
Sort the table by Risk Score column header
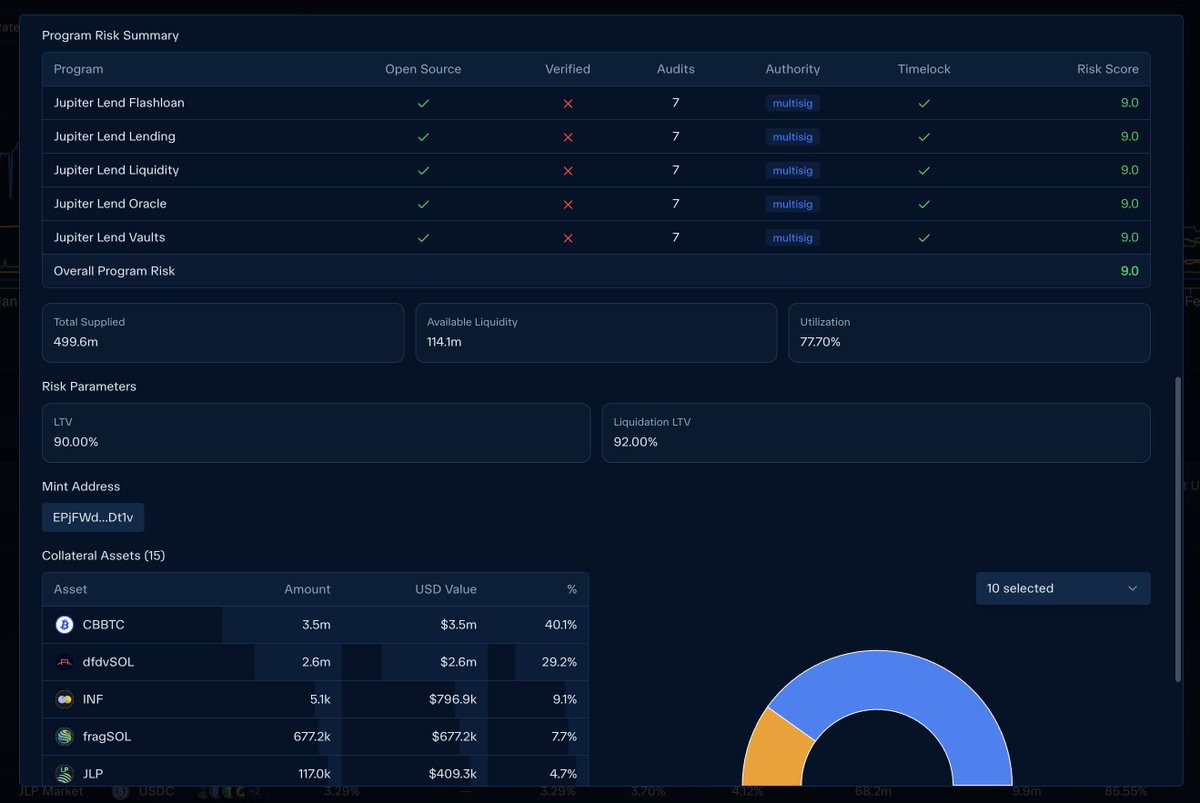(1107, 69)
